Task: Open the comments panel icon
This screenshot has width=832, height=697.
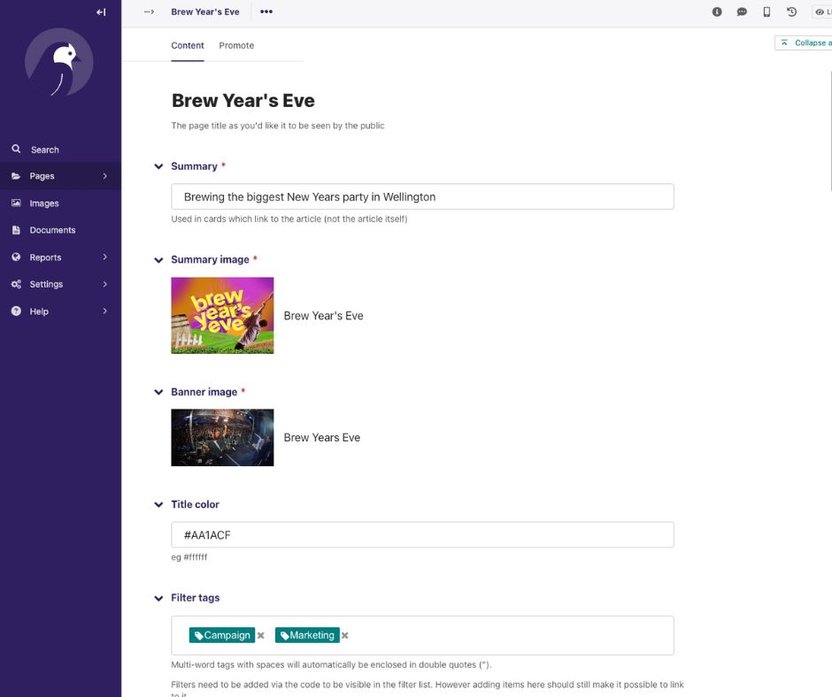Action: [x=742, y=12]
